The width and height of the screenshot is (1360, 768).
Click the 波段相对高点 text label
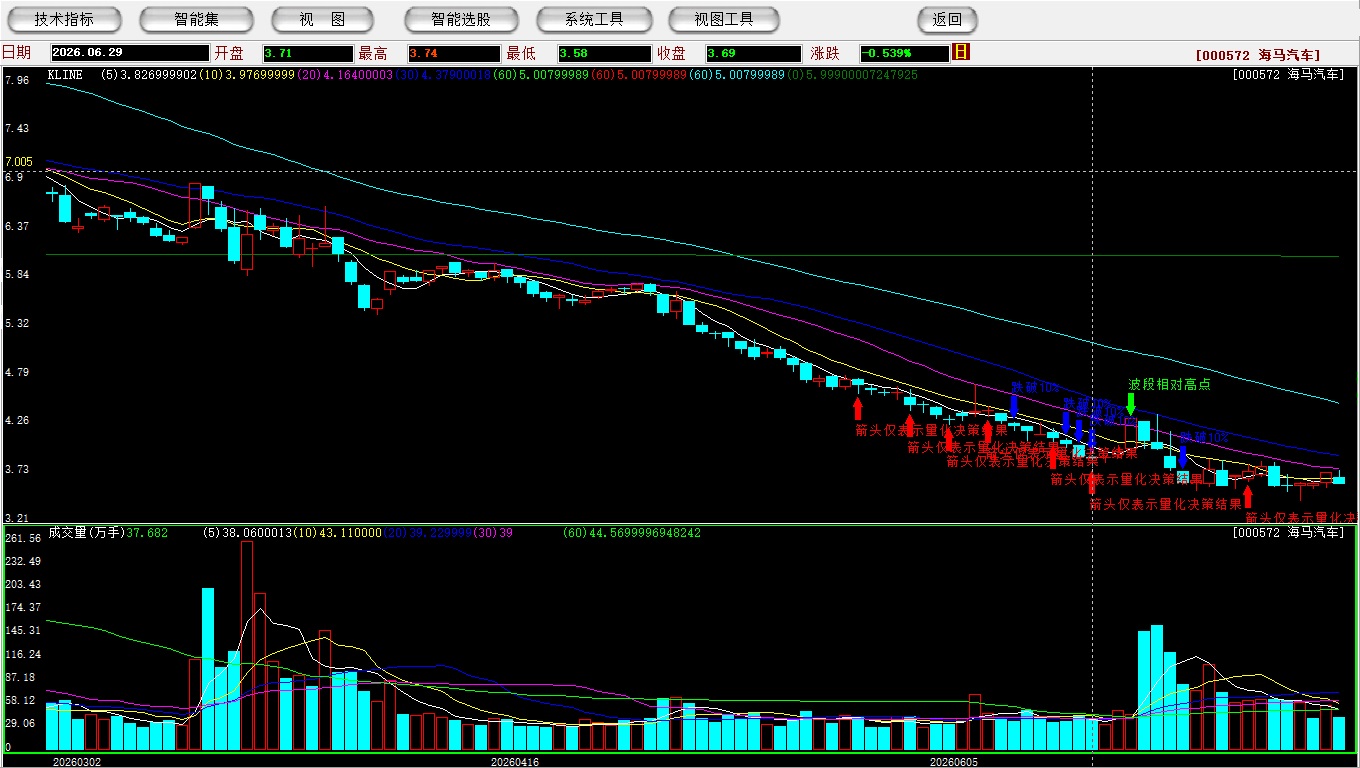click(x=1169, y=384)
